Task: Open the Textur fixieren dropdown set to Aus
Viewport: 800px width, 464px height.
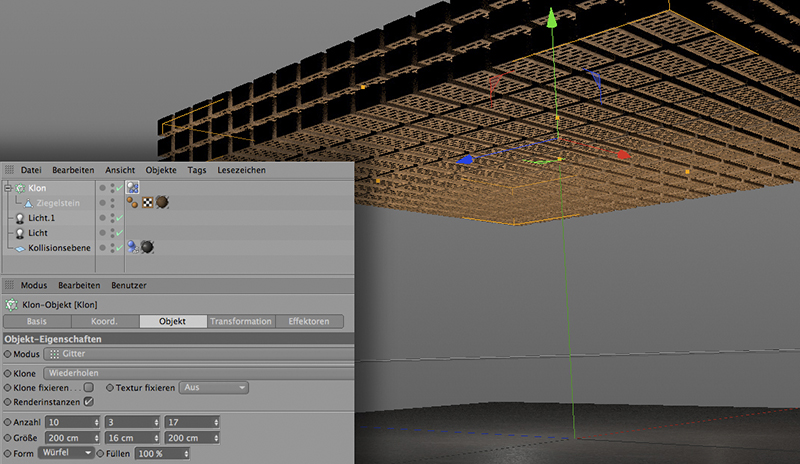Action: (214, 387)
